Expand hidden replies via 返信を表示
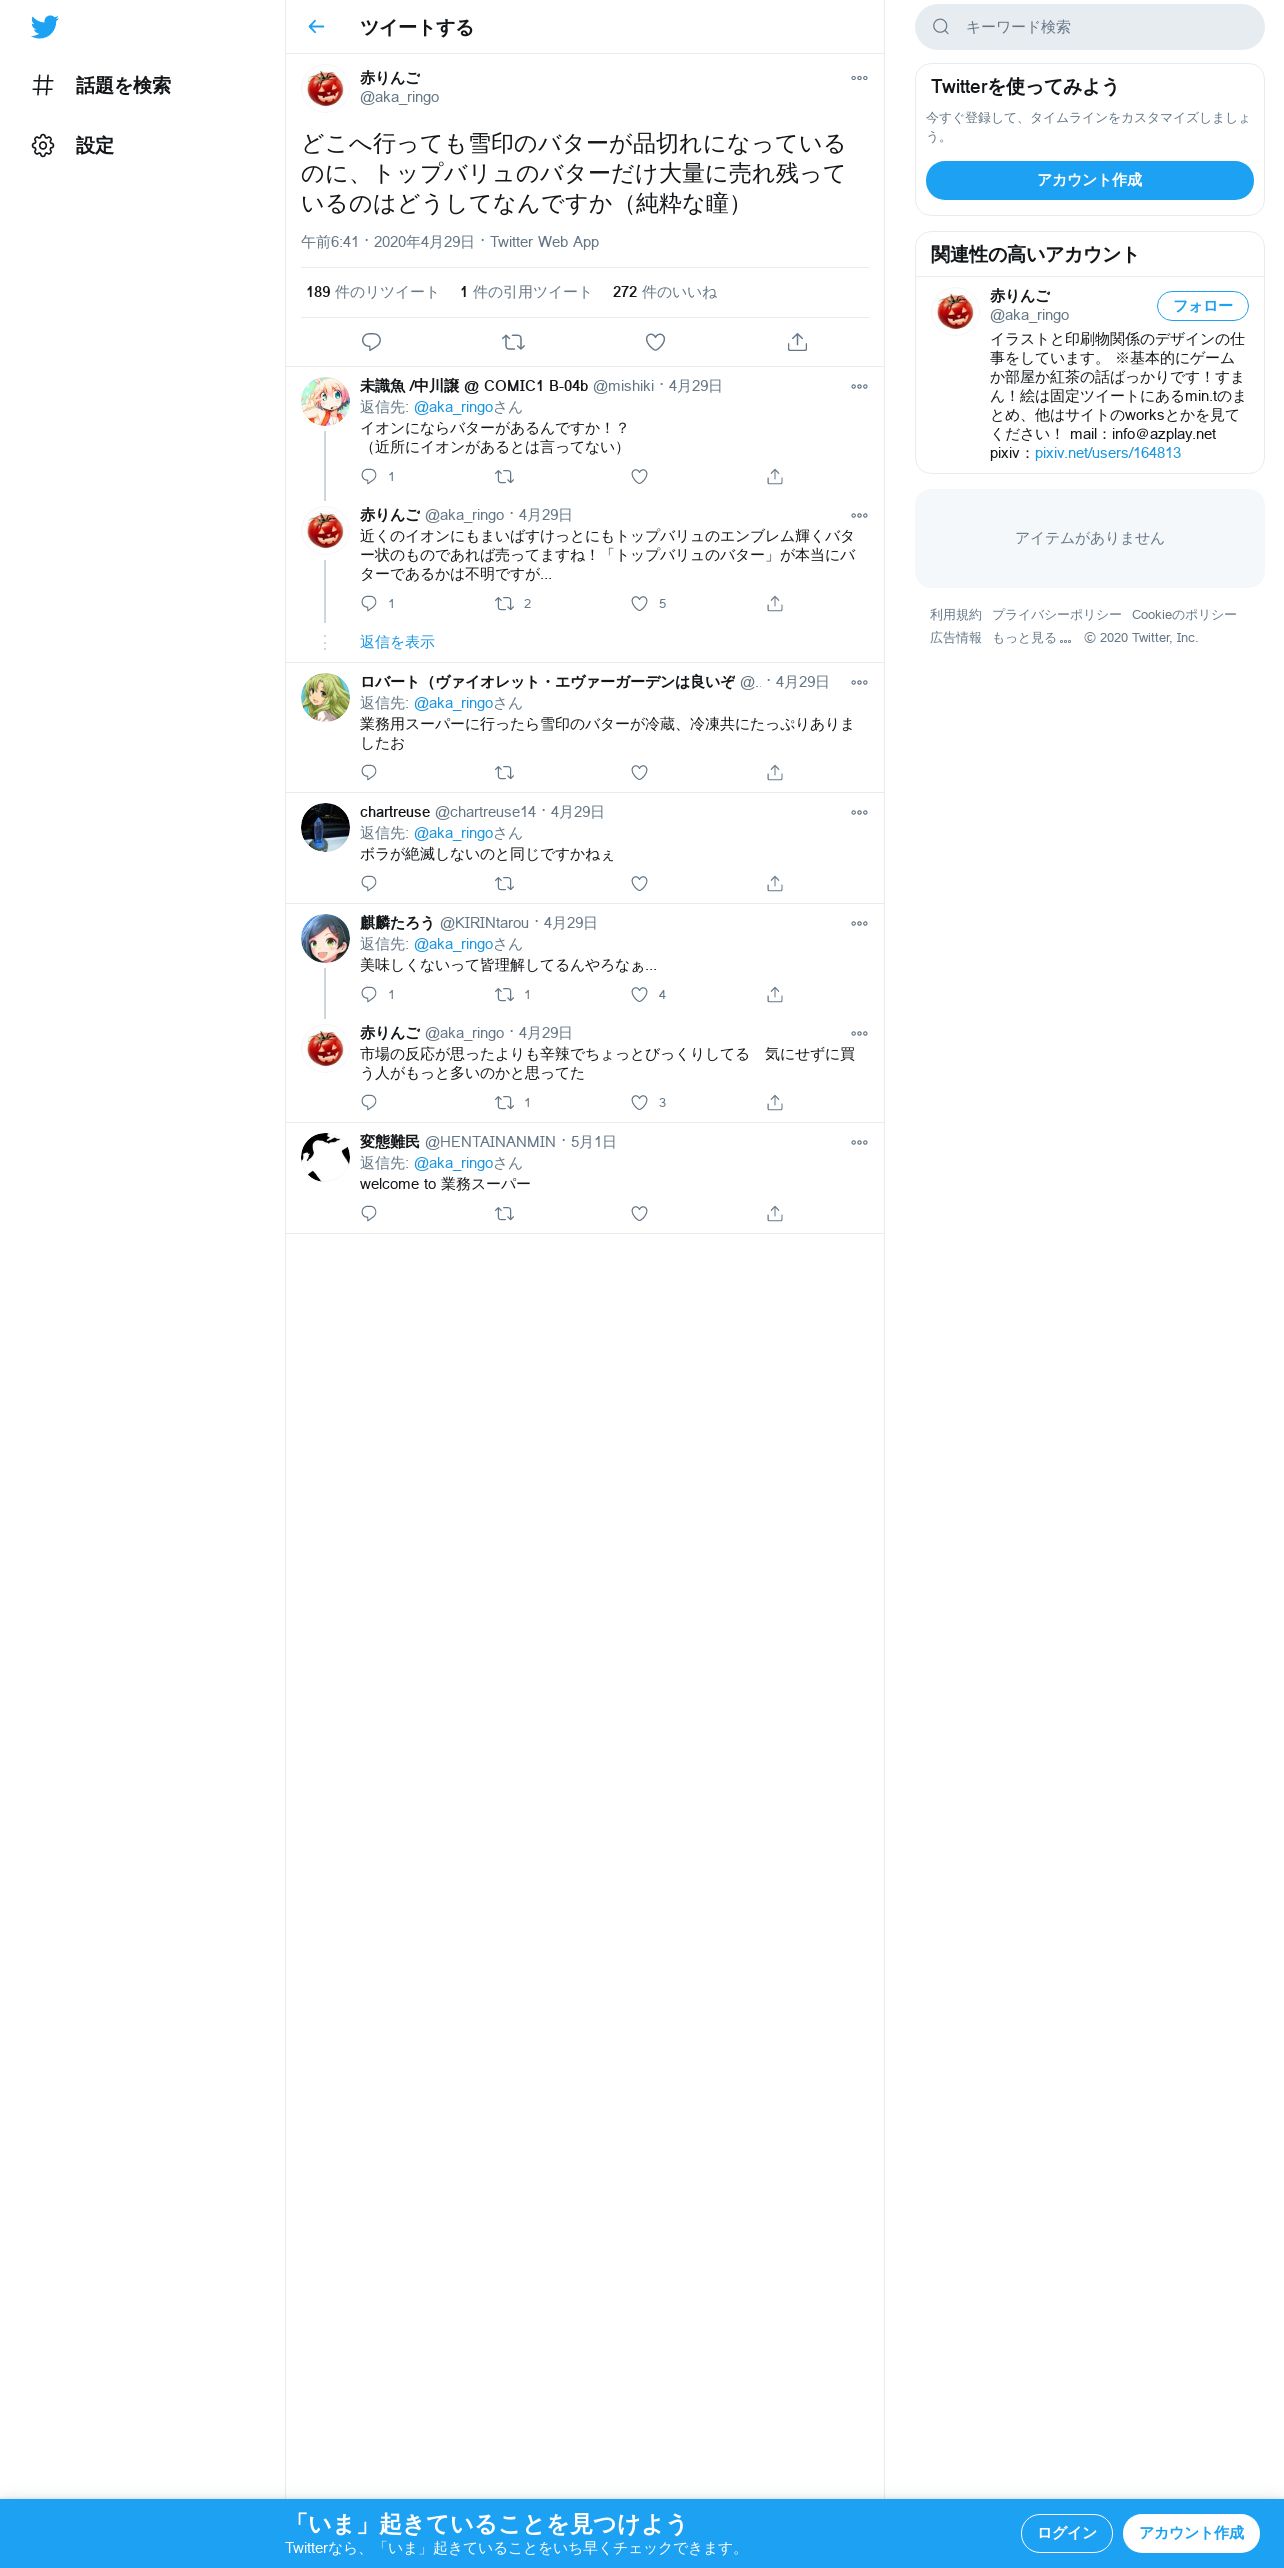 point(397,642)
